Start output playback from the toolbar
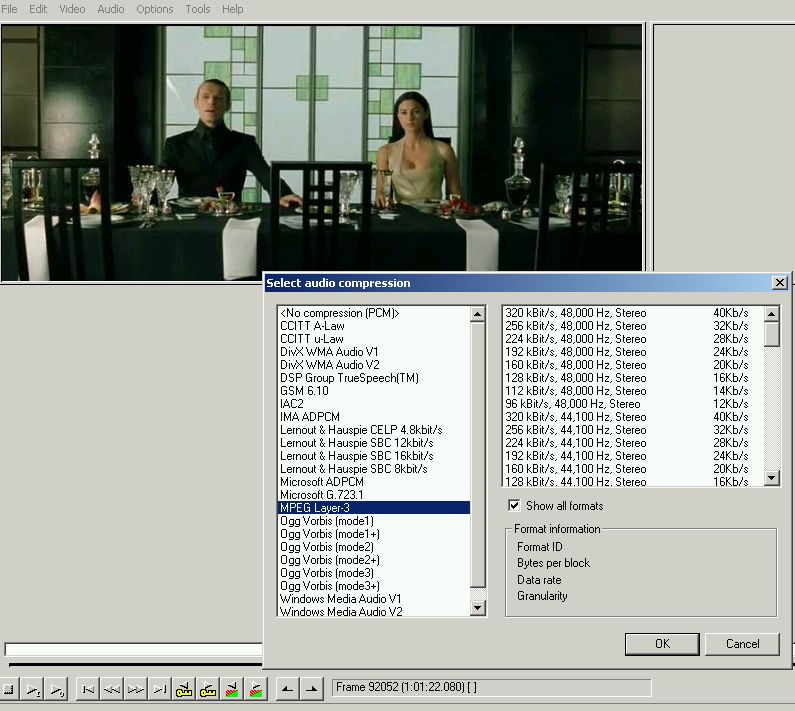This screenshot has height=711, width=795. click(x=57, y=689)
